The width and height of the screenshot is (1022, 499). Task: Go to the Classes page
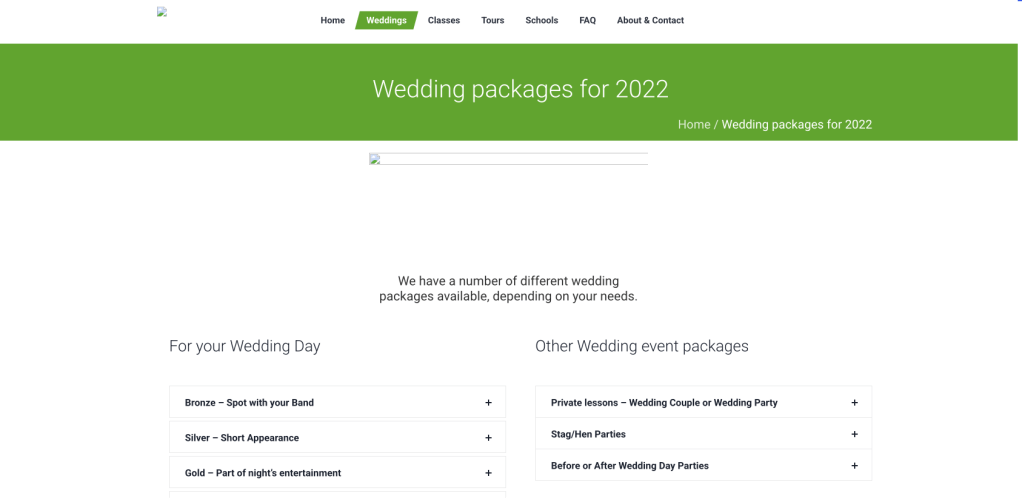point(443,20)
